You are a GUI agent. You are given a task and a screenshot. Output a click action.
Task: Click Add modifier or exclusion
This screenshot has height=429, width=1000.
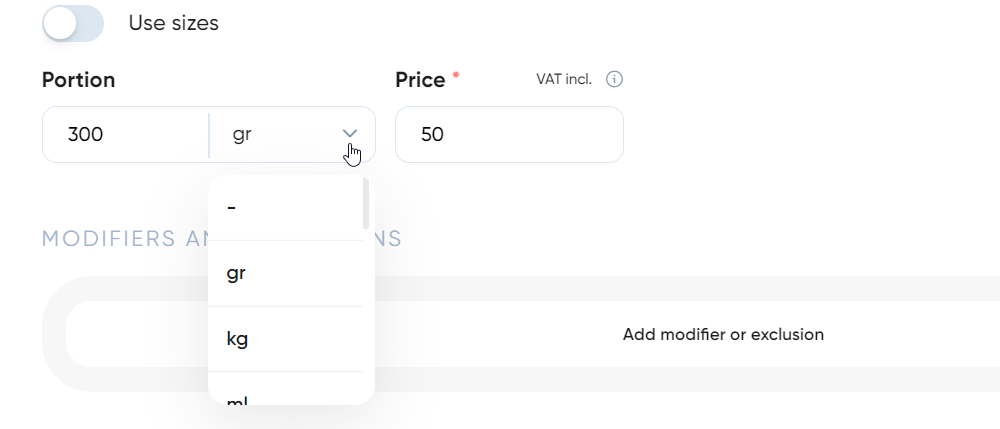tap(723, 334)
